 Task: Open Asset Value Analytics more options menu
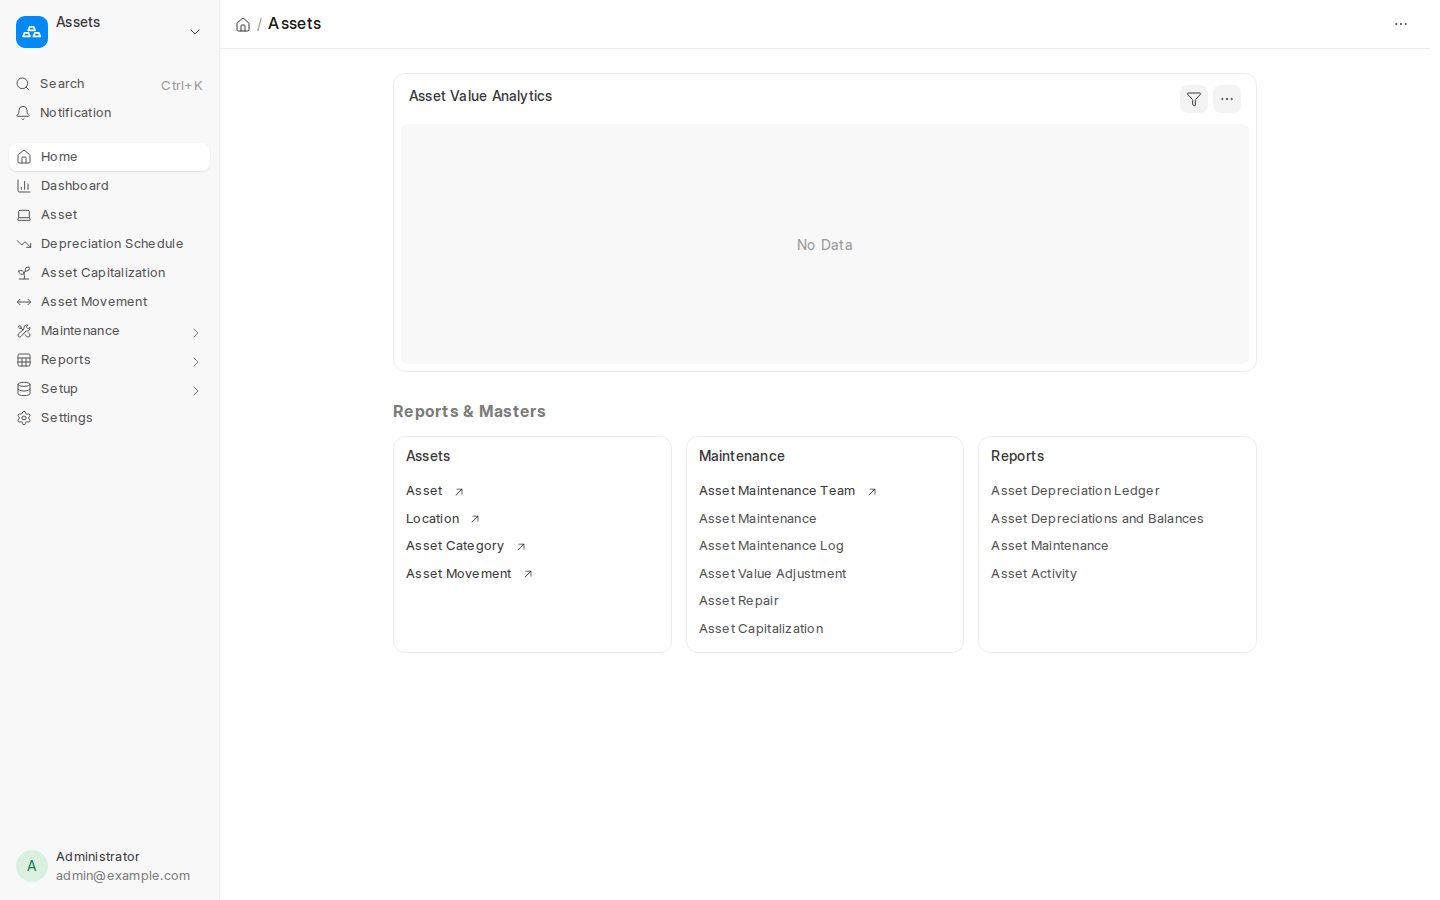1227,99
